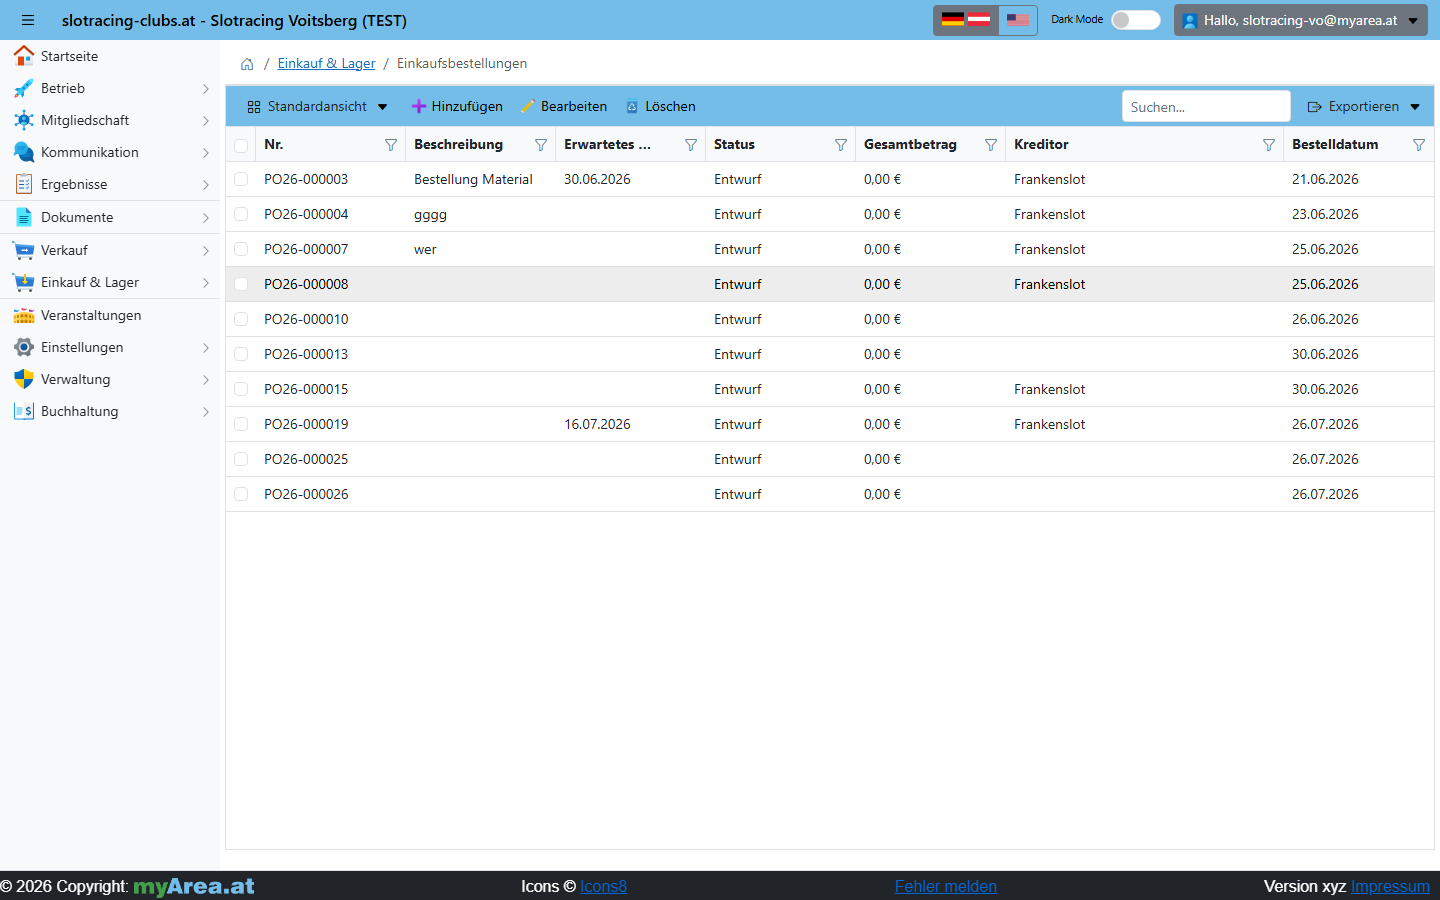This screenshot has width=1440, height=900.
Task: Select checkbox for PO26-000019
Action: click(x=241, y=424)
